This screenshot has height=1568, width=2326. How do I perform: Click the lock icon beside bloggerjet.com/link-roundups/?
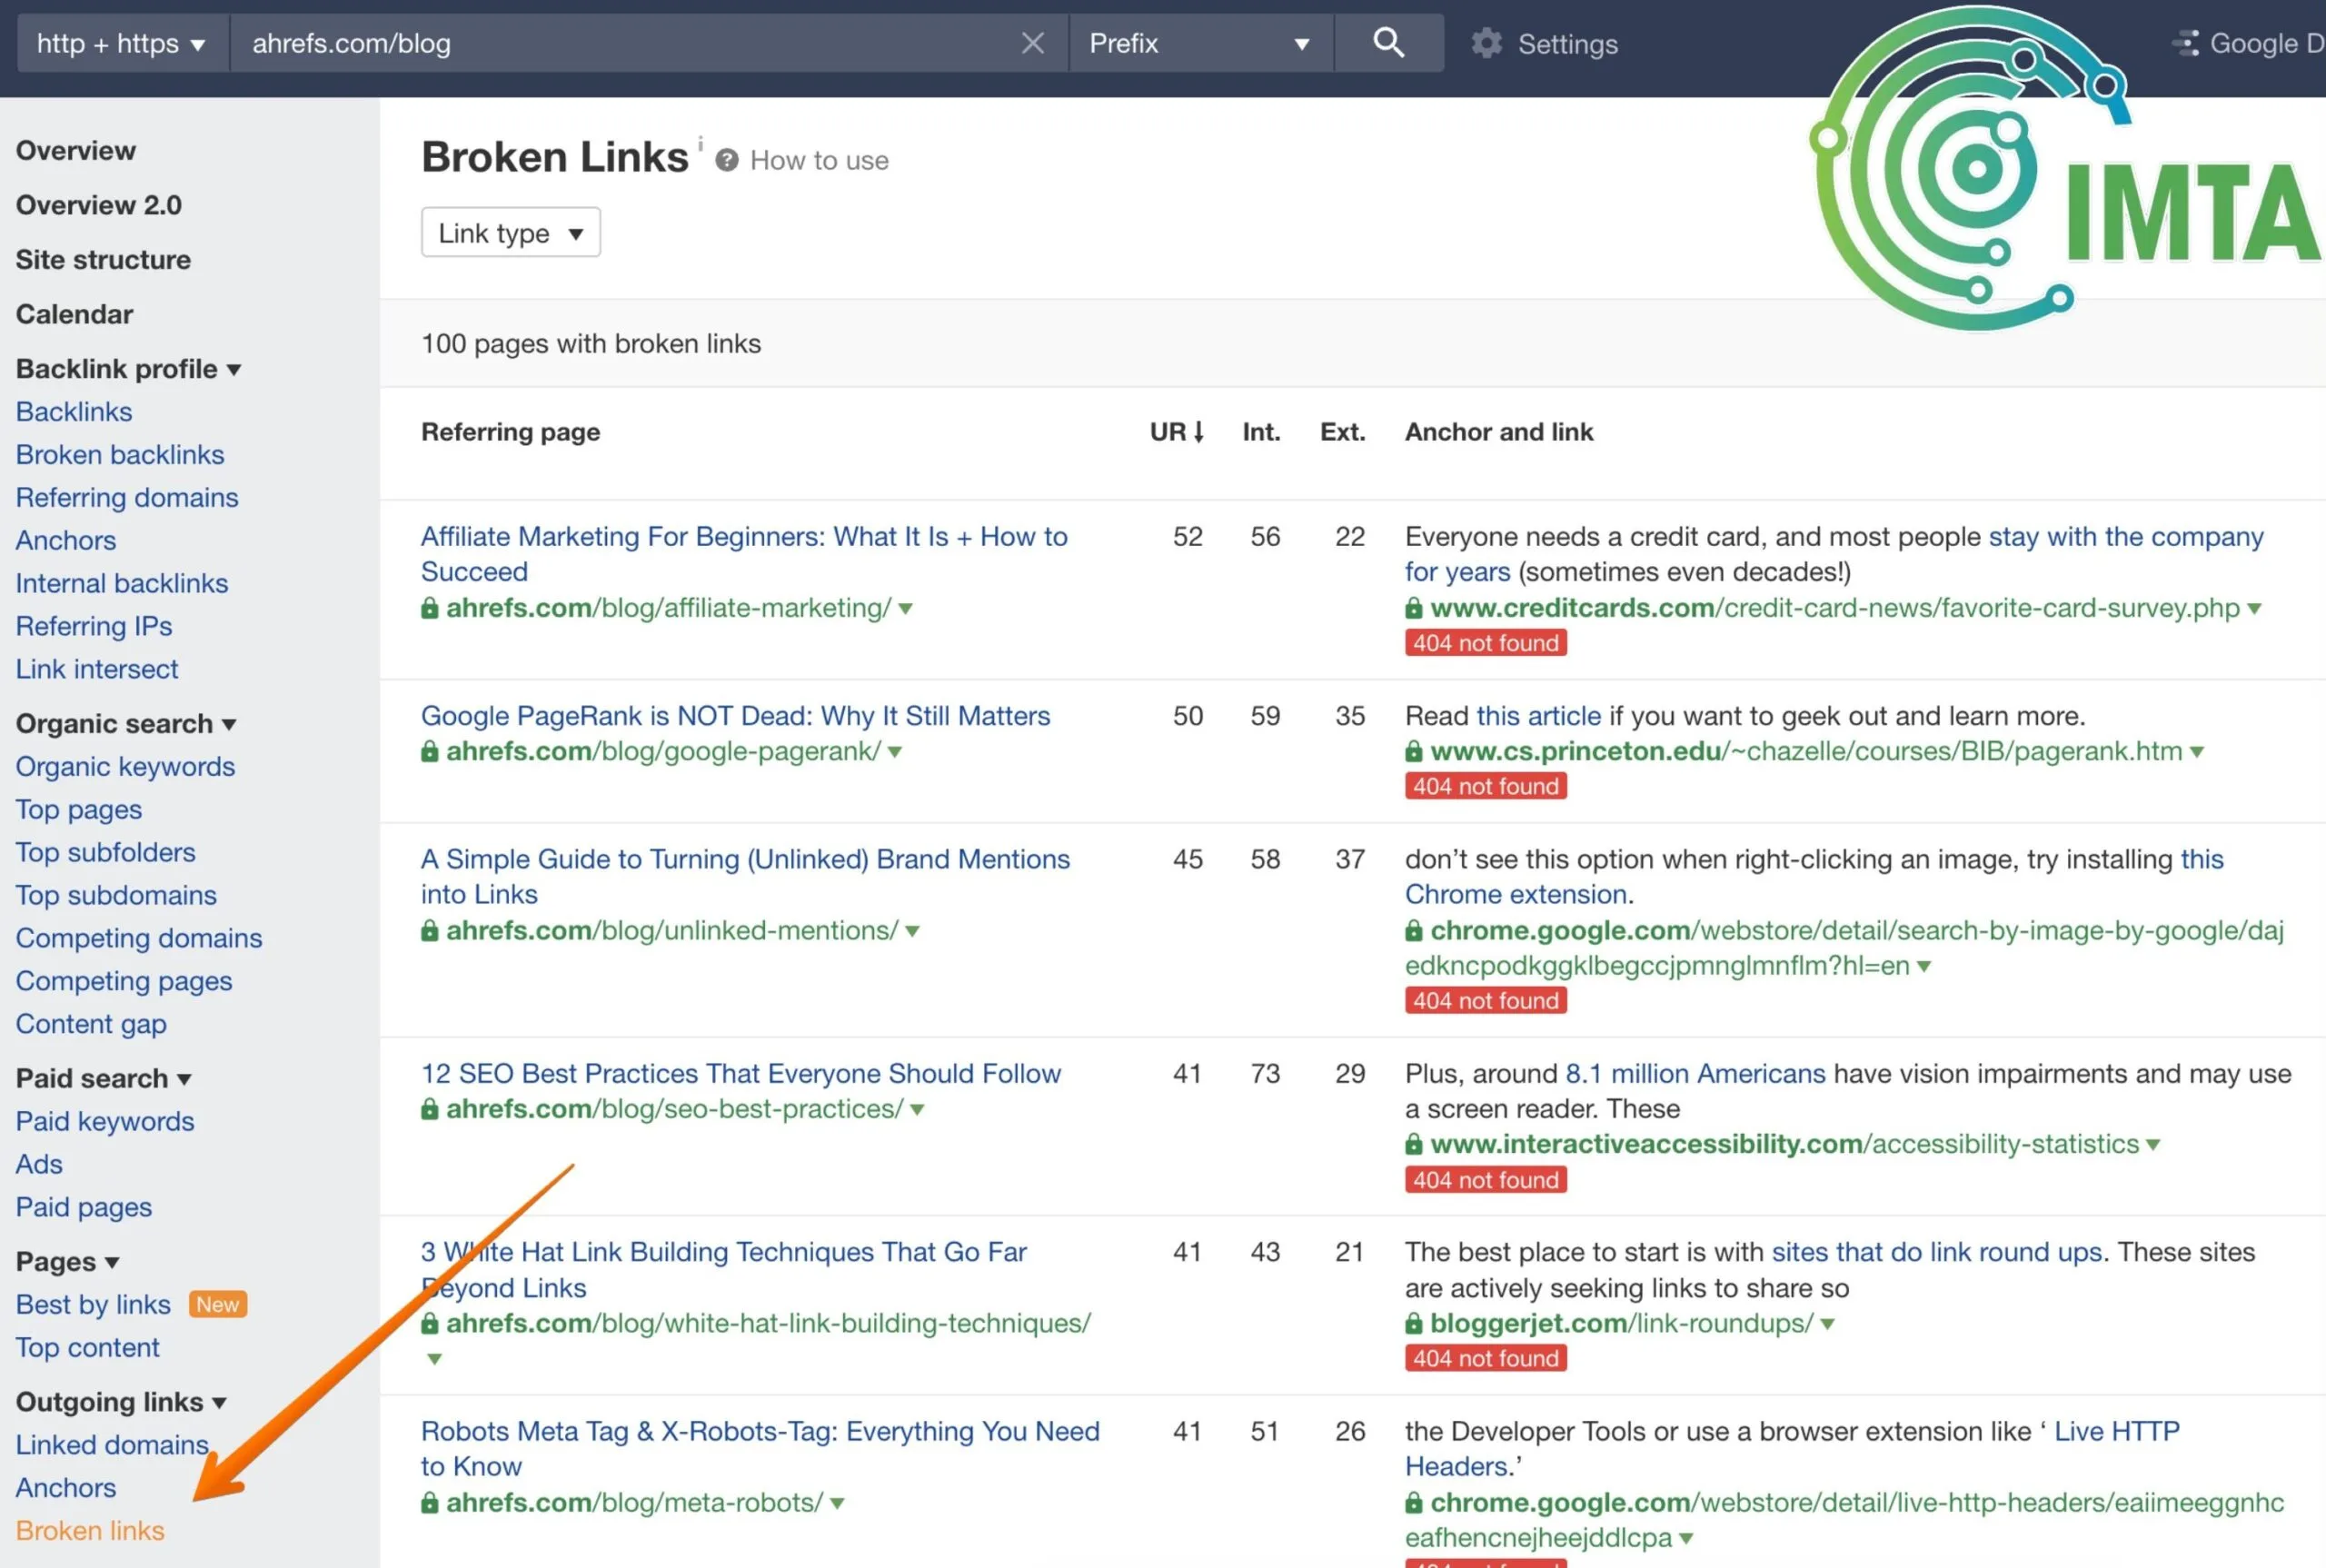pos(1414,1323)
